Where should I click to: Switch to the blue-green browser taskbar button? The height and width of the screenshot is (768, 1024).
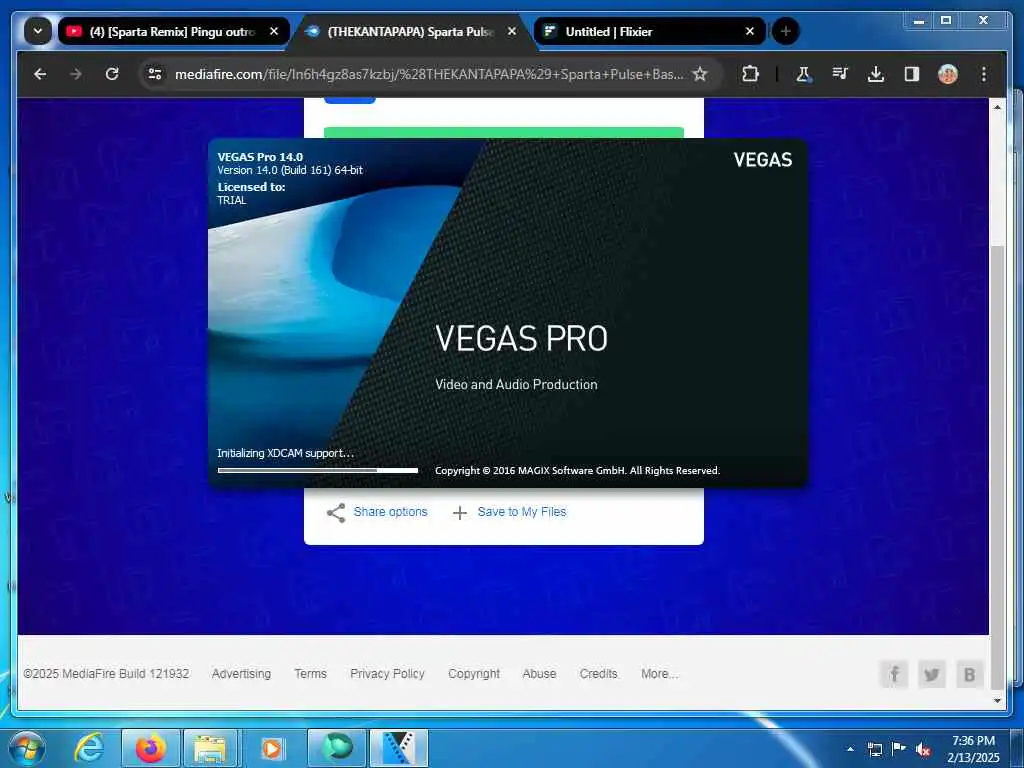click(x=337, y=748)
